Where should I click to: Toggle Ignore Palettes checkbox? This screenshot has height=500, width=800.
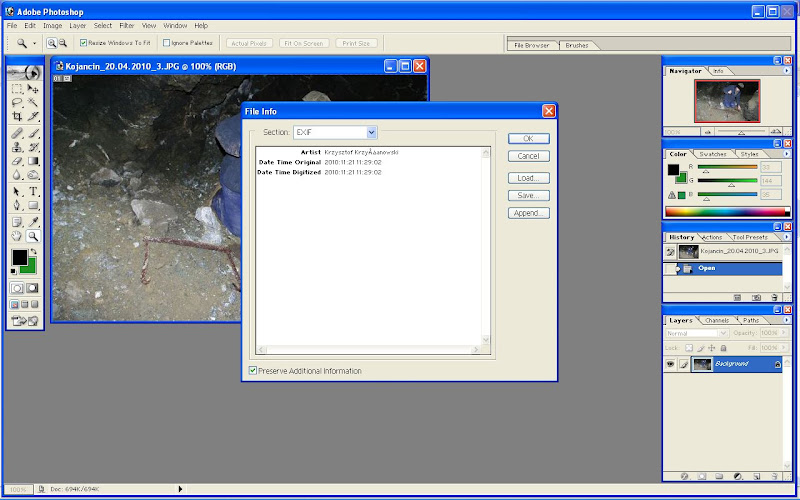pyautogui.click(x=166, y=43)
